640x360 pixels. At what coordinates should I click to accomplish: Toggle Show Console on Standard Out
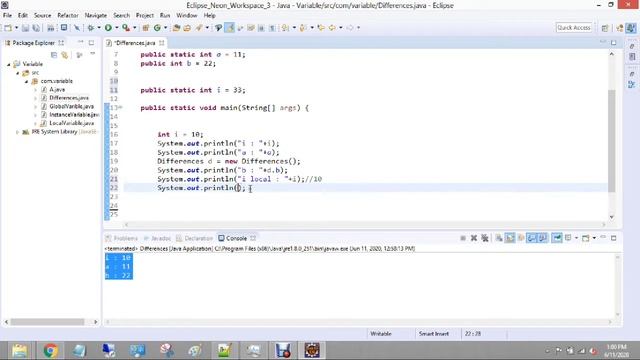(531, 238)
